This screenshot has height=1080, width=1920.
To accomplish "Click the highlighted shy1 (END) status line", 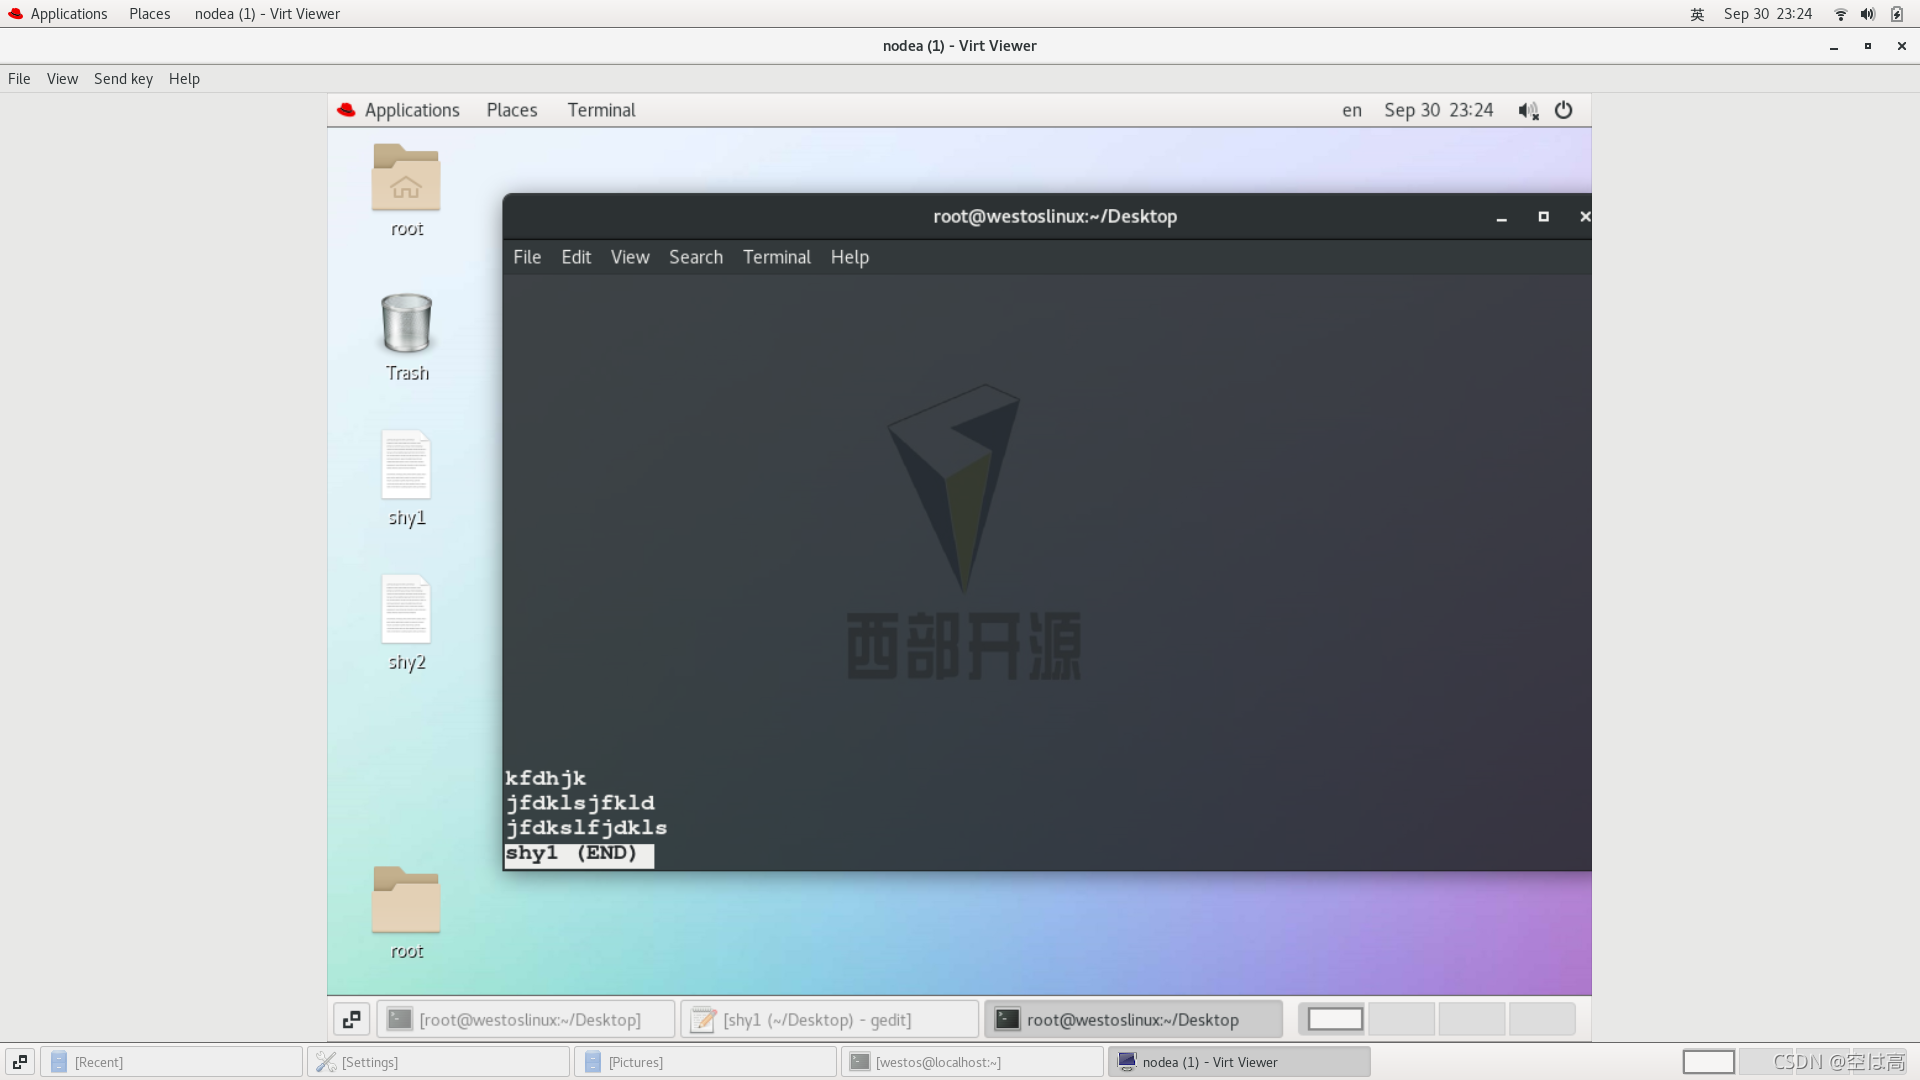I will tap(579, 856).
